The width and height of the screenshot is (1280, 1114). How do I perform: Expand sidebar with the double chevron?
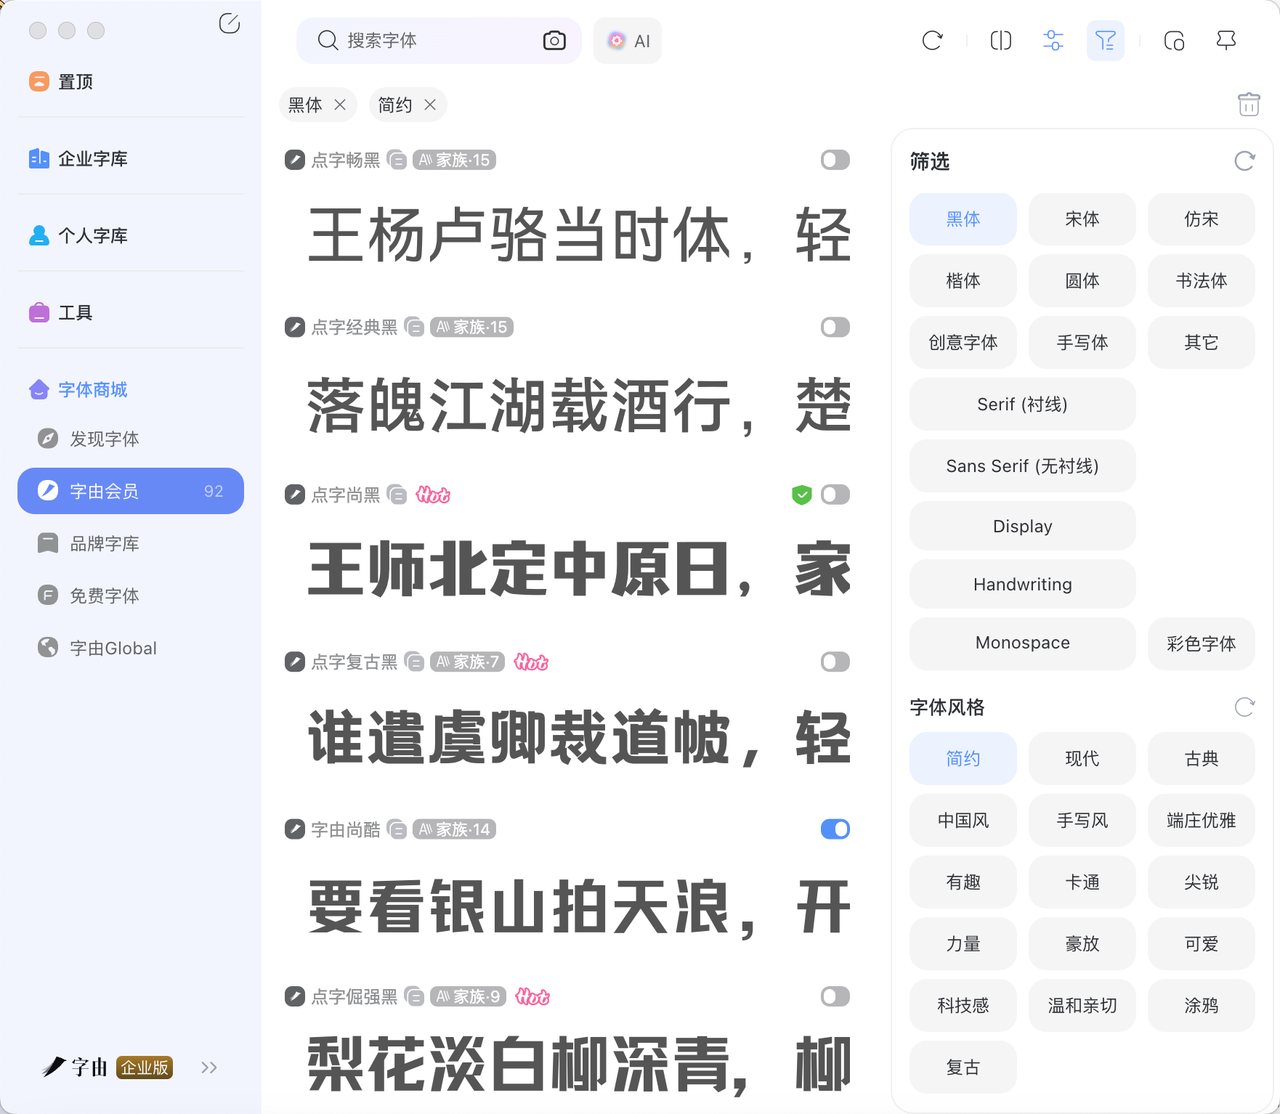pos(209,1067)
